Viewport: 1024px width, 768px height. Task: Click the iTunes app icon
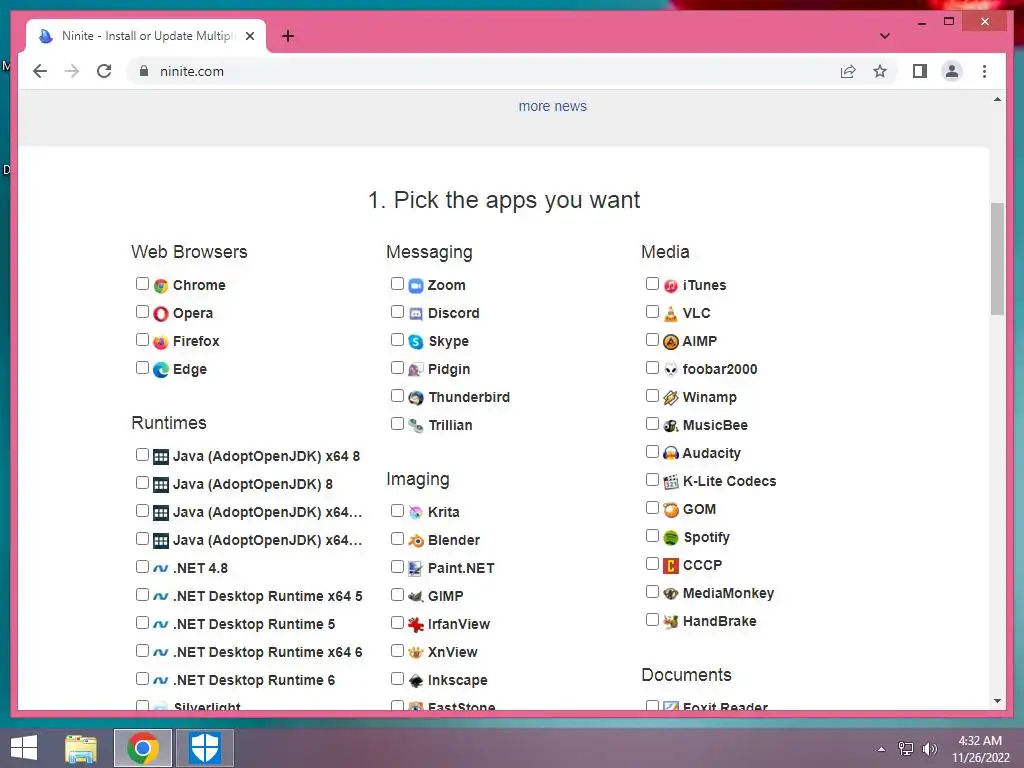(671, 285)
